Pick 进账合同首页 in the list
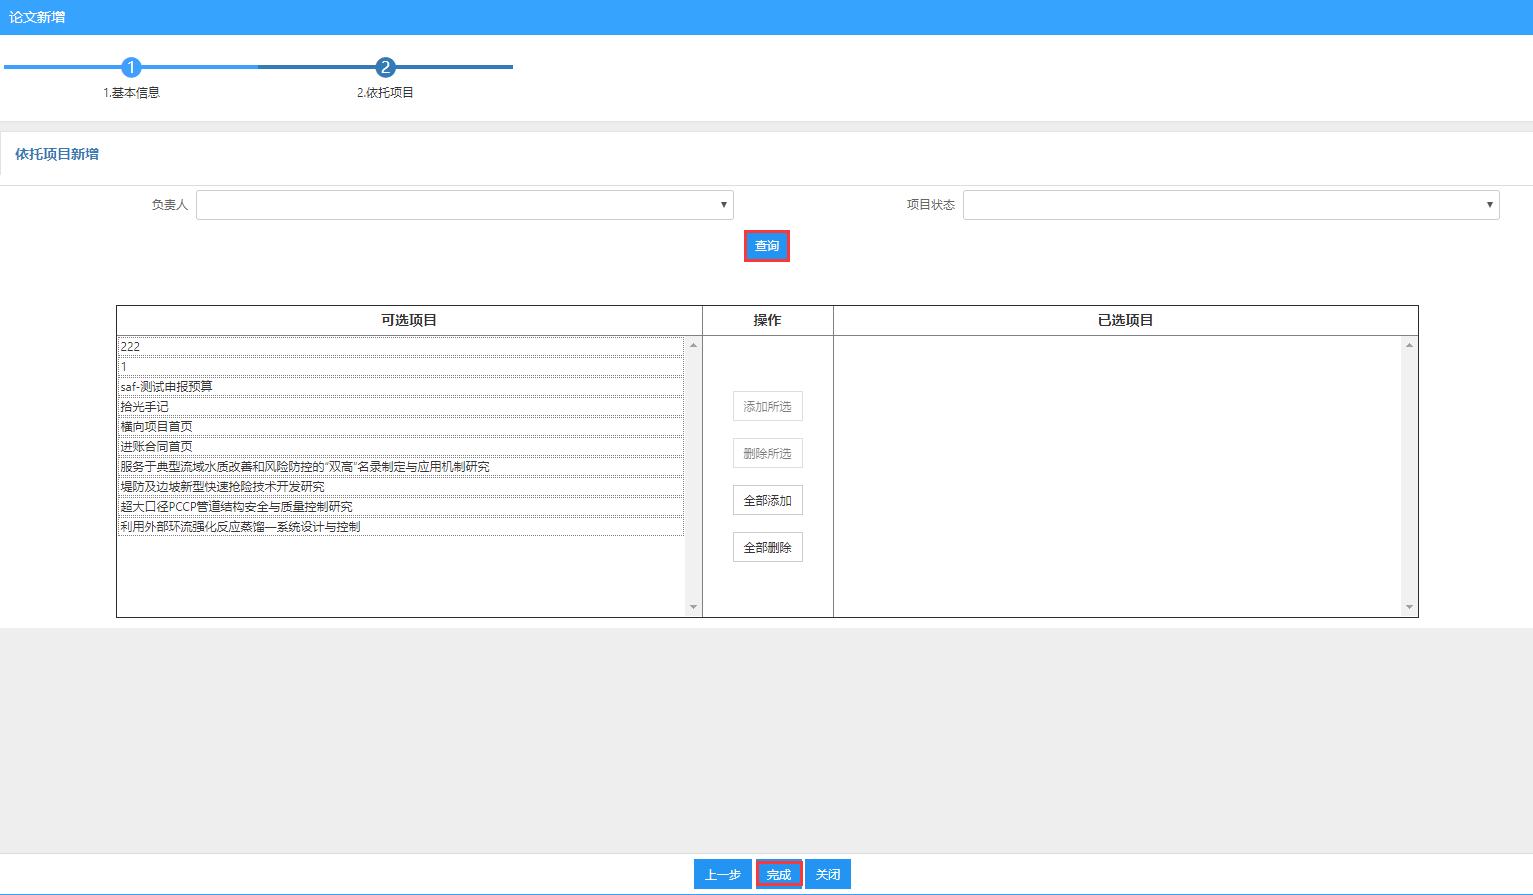The image size is (1533, 895). pyautogui.click(x=400, y=447)
